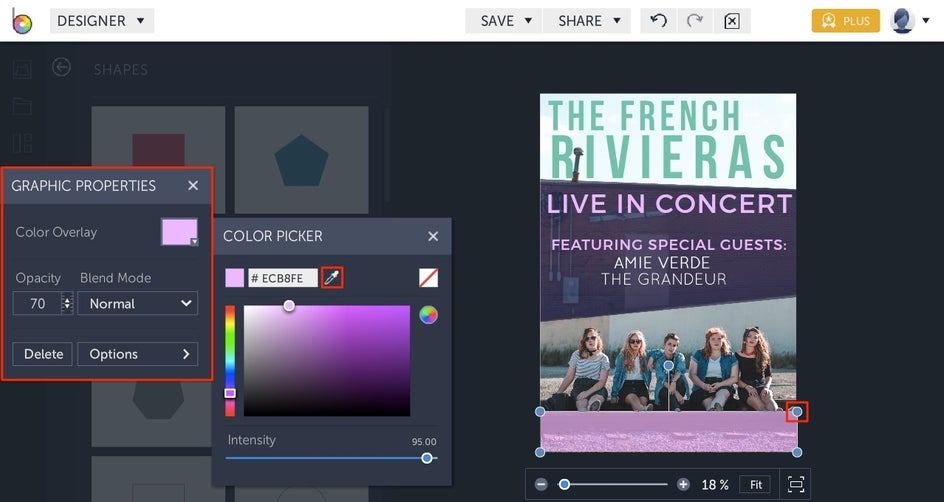Image resolution: width=944 pixels, height=502 pixels.
Task: Select the THE GRANDEUR text
Action: click(x=663, y=279)
